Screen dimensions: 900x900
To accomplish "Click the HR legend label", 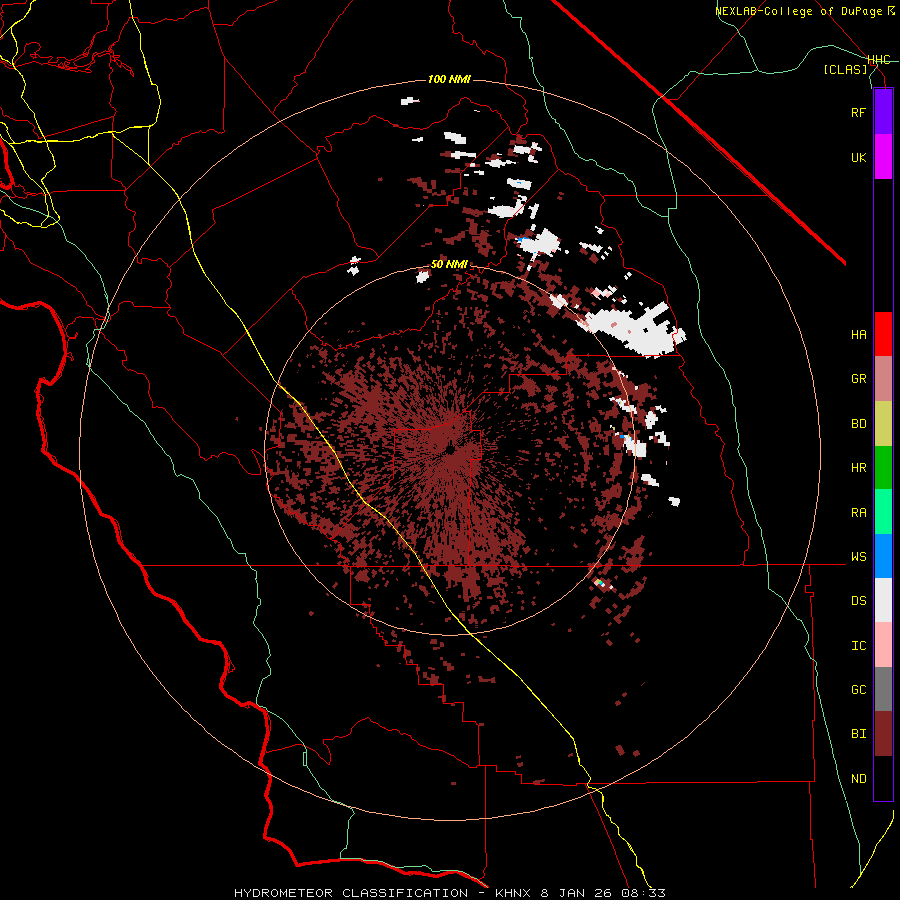I will (859, 468).
